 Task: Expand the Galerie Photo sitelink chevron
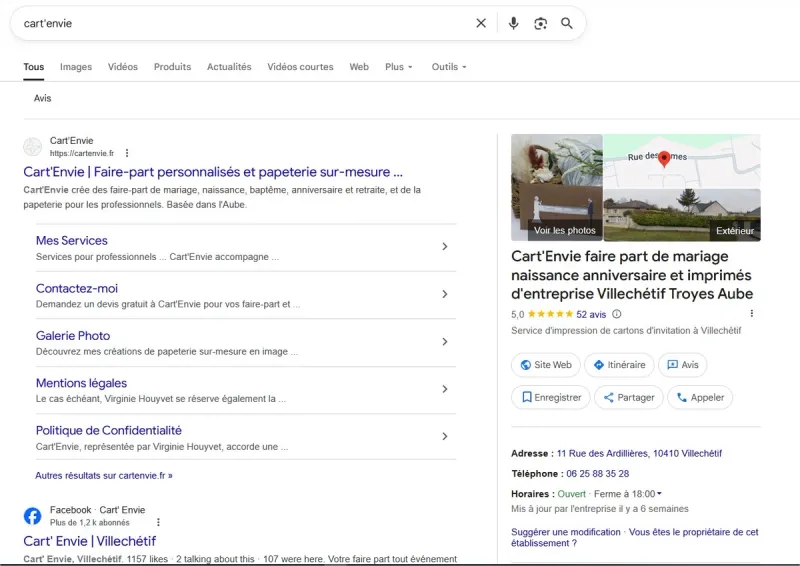pos(445,341)
